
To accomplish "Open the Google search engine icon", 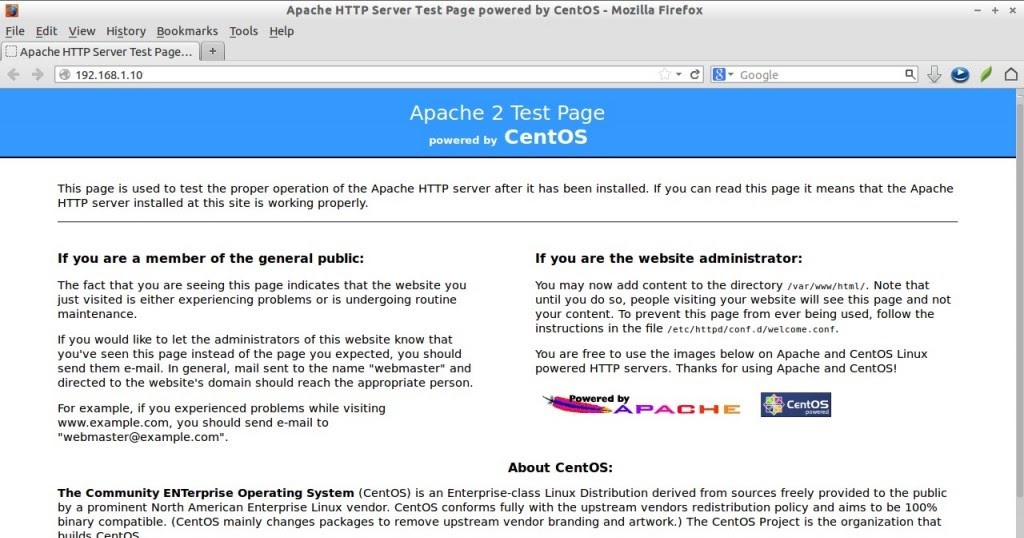I will 719,74.
